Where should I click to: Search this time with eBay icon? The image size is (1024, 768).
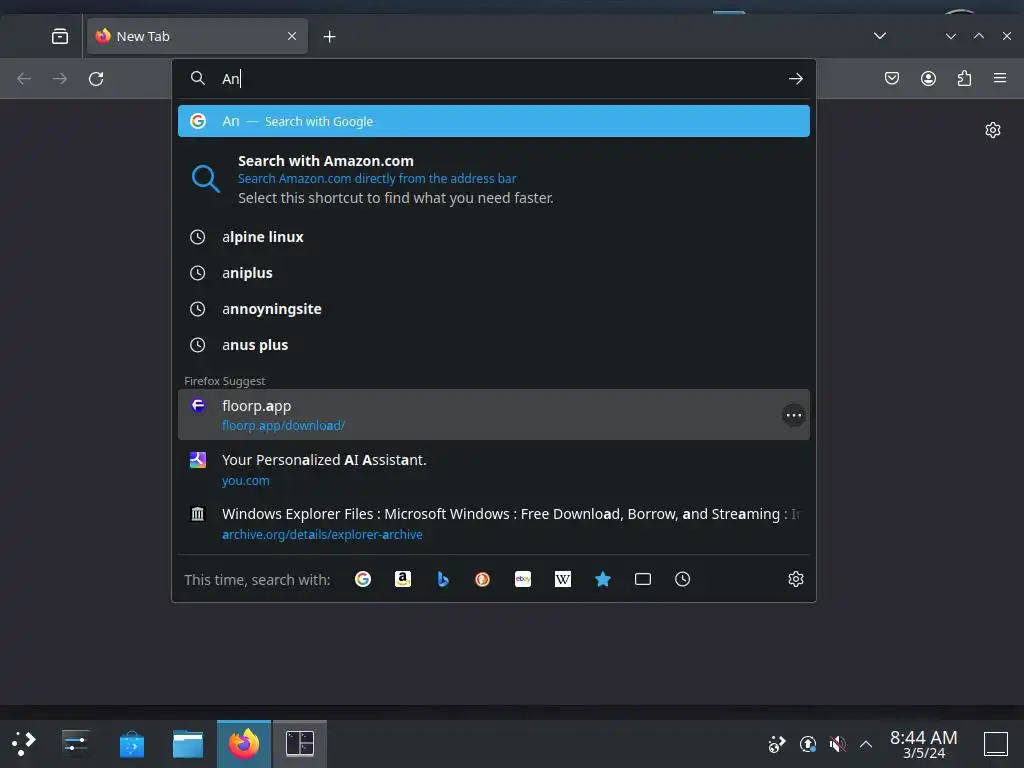click(x=522, y=579)
